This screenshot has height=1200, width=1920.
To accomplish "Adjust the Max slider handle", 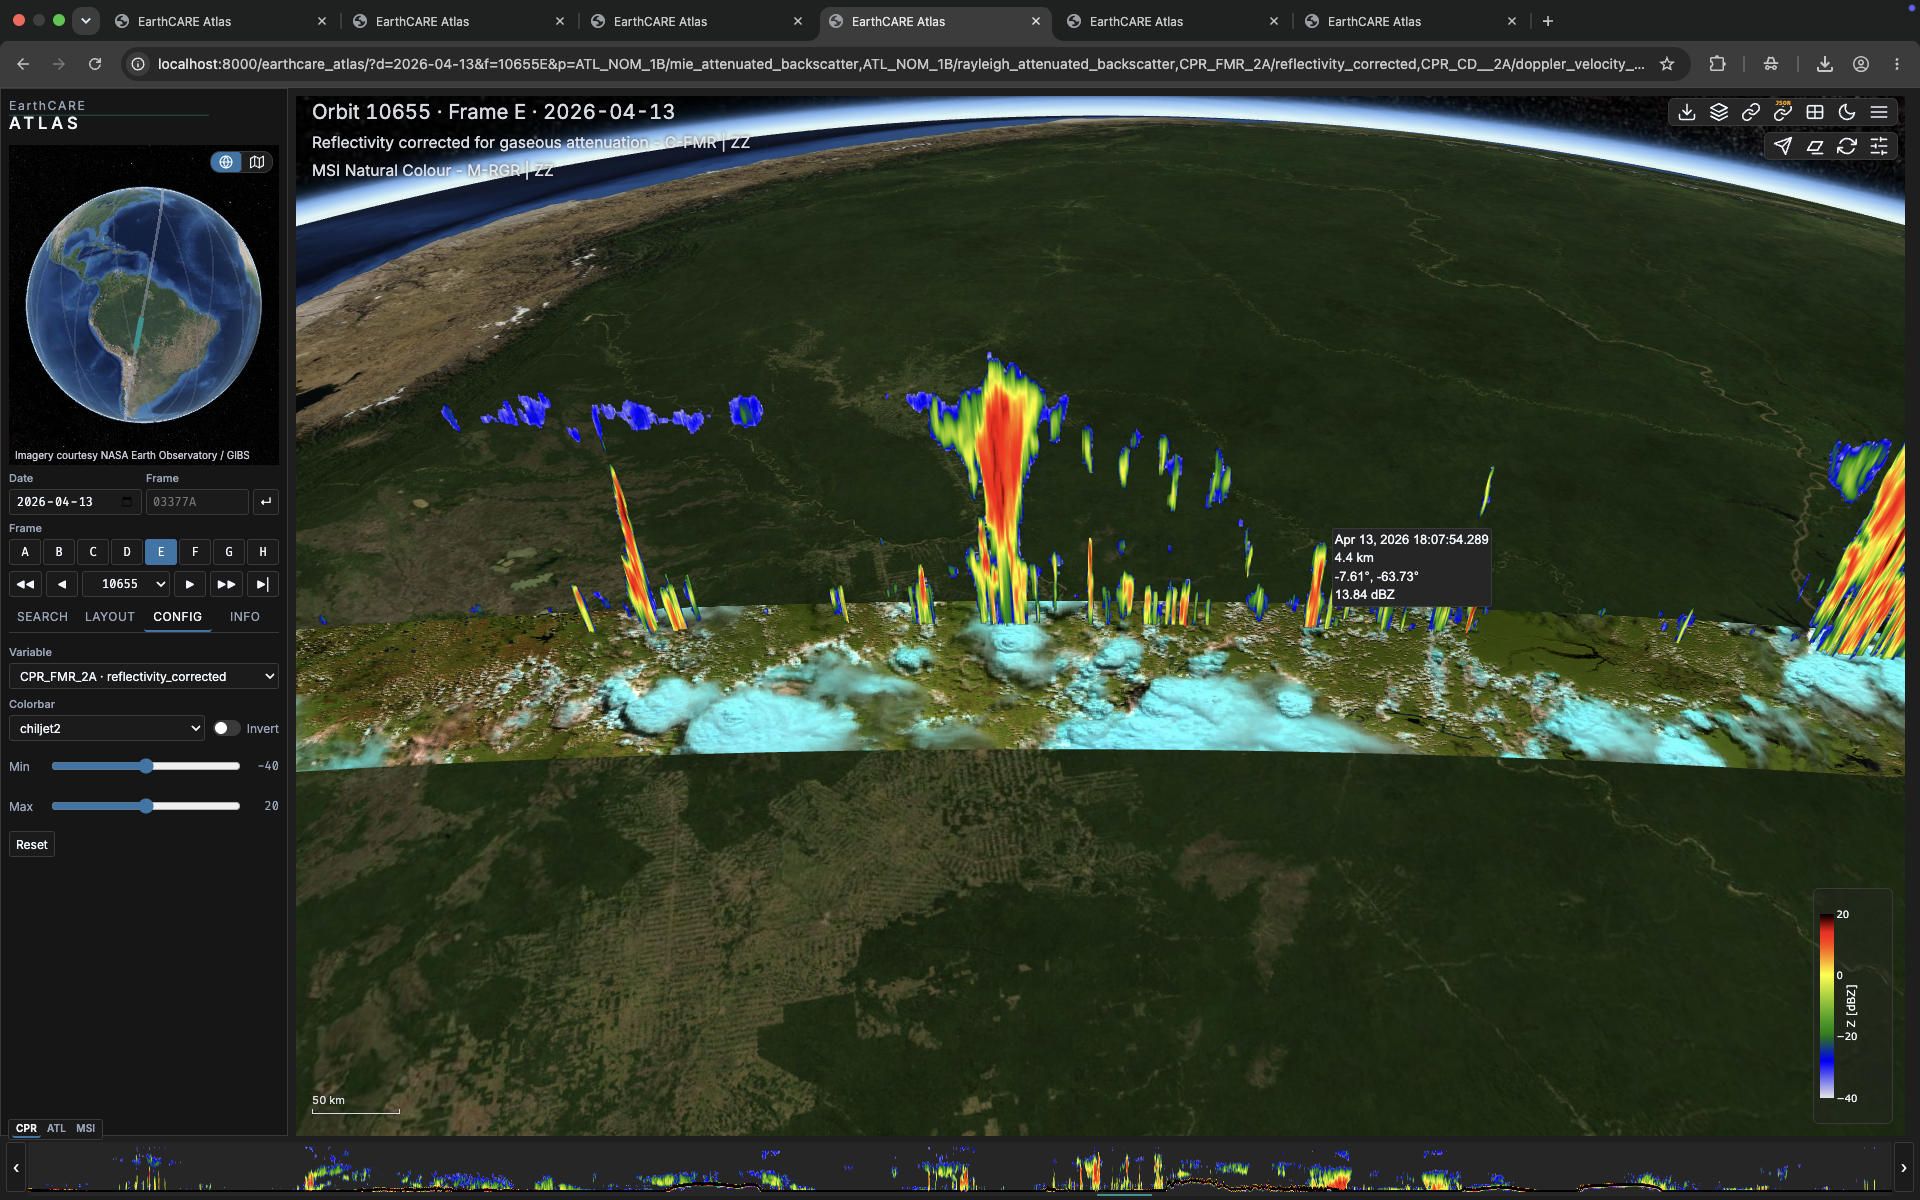I will click(x=146, y=806).
